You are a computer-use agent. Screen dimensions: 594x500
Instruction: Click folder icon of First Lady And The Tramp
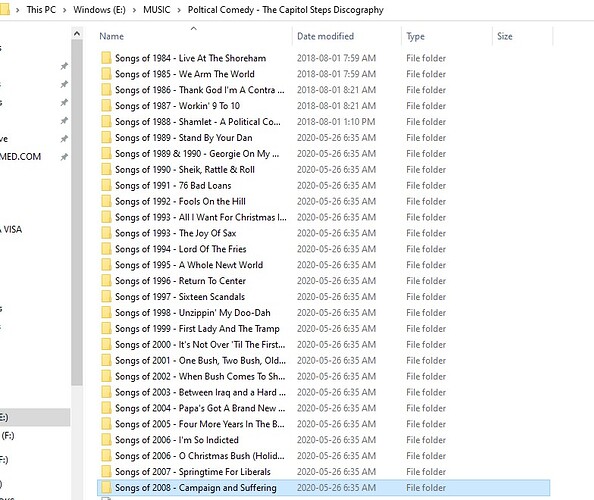click(x=106, y=328)
